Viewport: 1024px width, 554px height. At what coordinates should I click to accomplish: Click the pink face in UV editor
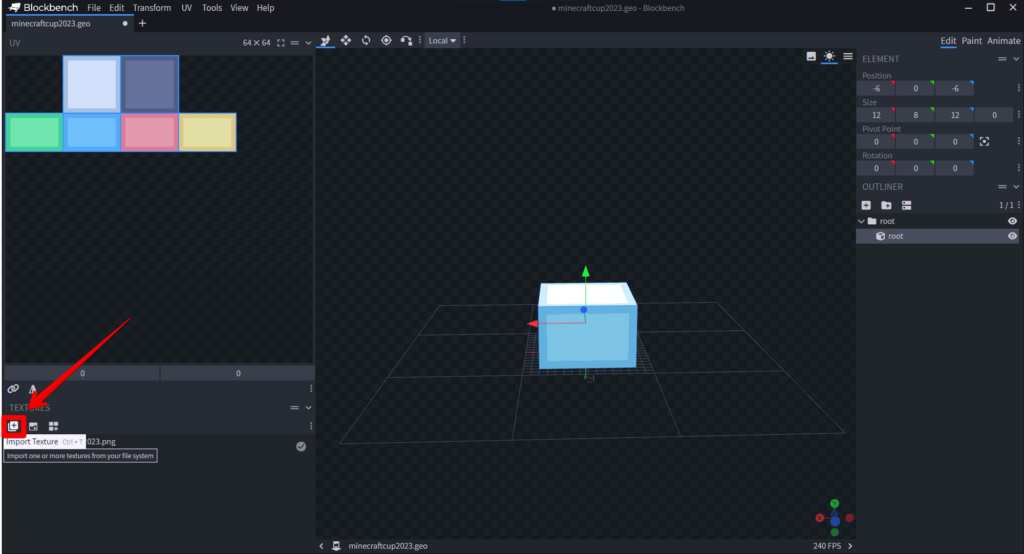[150, 132]
